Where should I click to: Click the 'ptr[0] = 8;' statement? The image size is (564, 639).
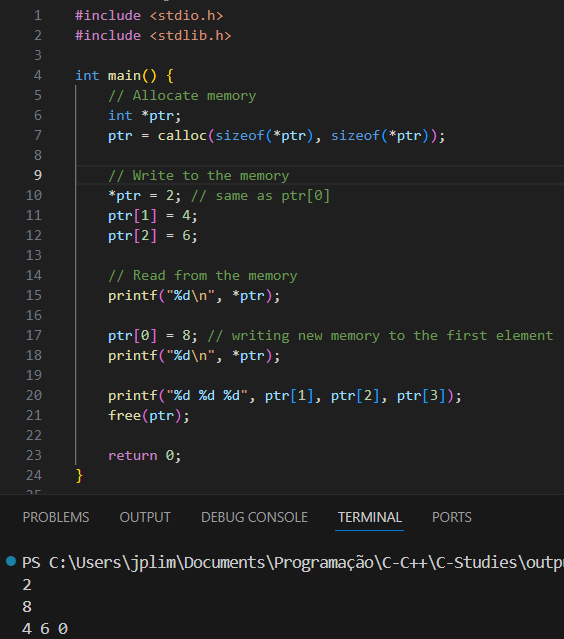pyautogui.click(x=153, y=335)
